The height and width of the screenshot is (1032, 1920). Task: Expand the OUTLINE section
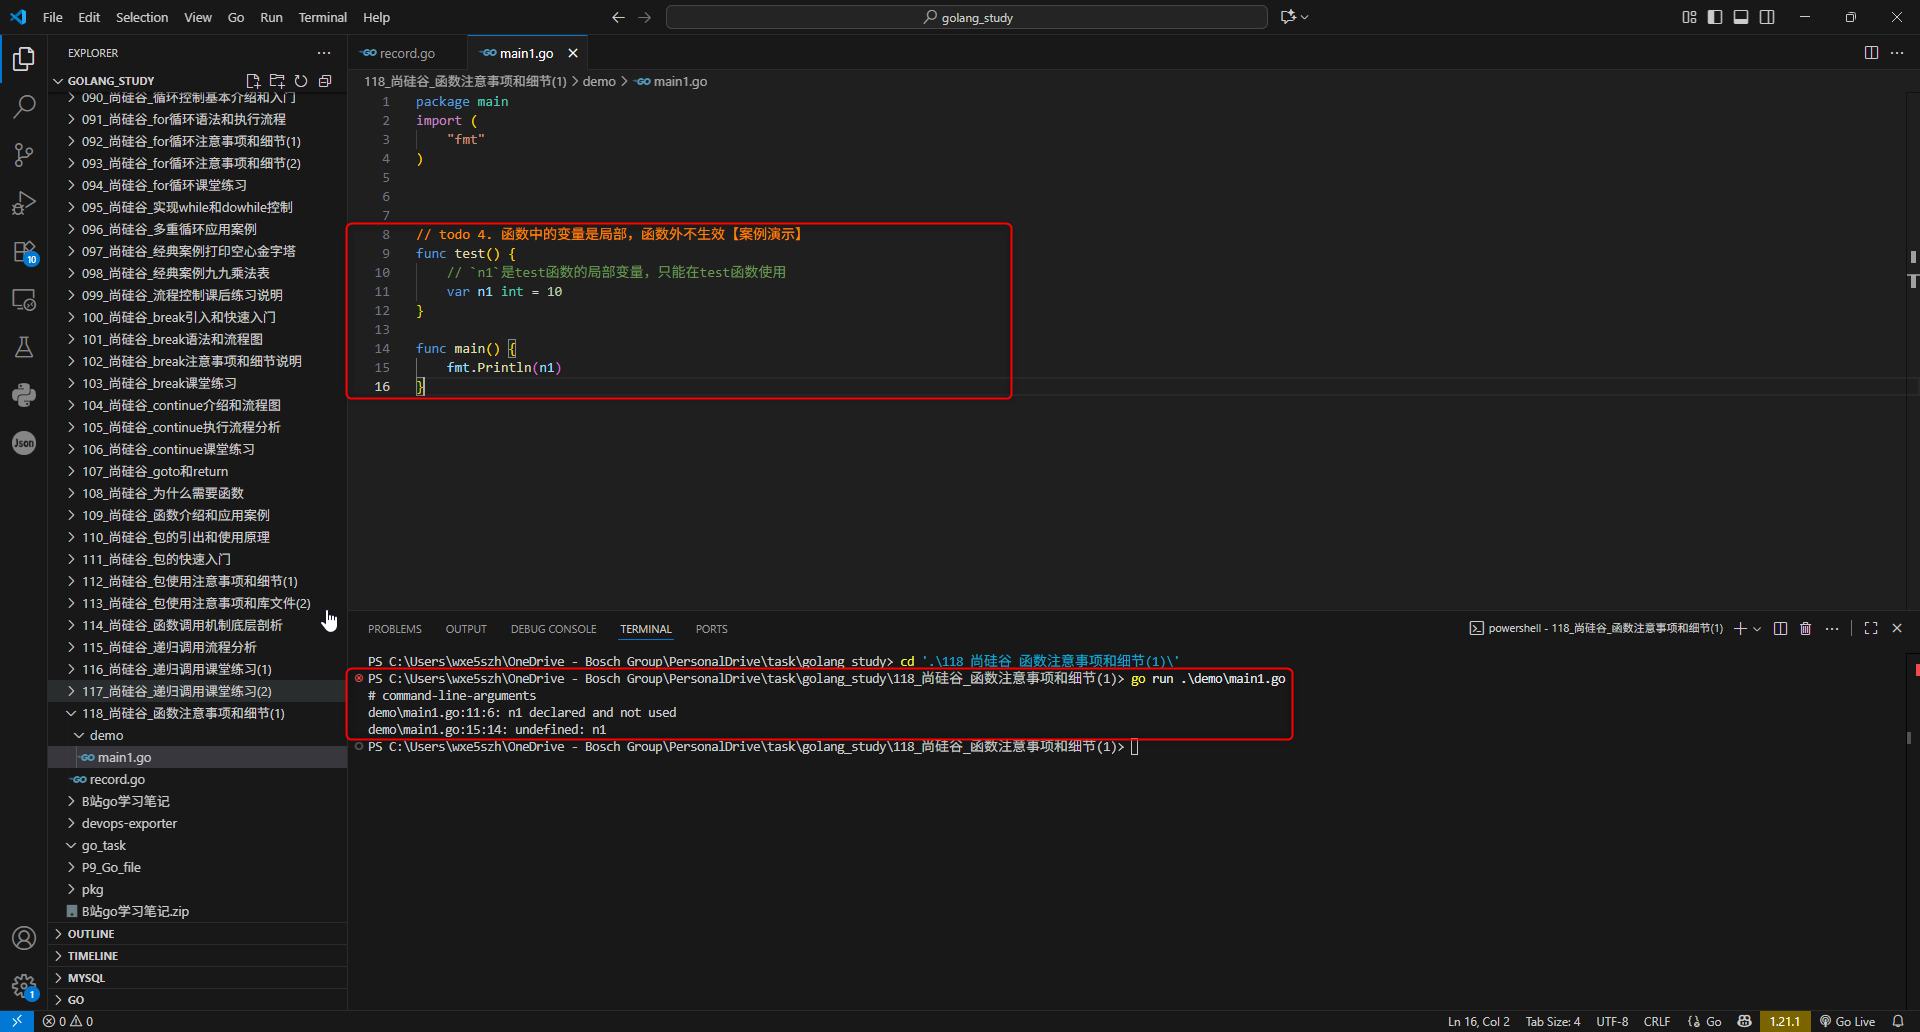(x=198, y=934)
